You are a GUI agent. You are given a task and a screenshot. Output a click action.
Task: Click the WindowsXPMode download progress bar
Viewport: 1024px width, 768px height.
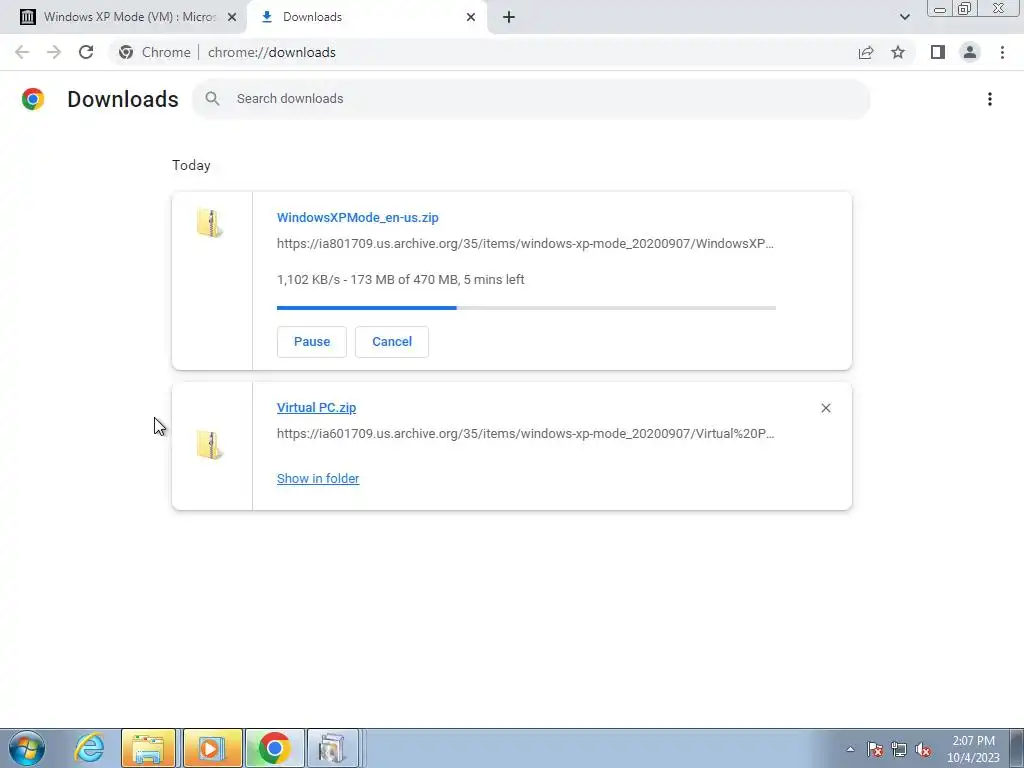(526, 308)
